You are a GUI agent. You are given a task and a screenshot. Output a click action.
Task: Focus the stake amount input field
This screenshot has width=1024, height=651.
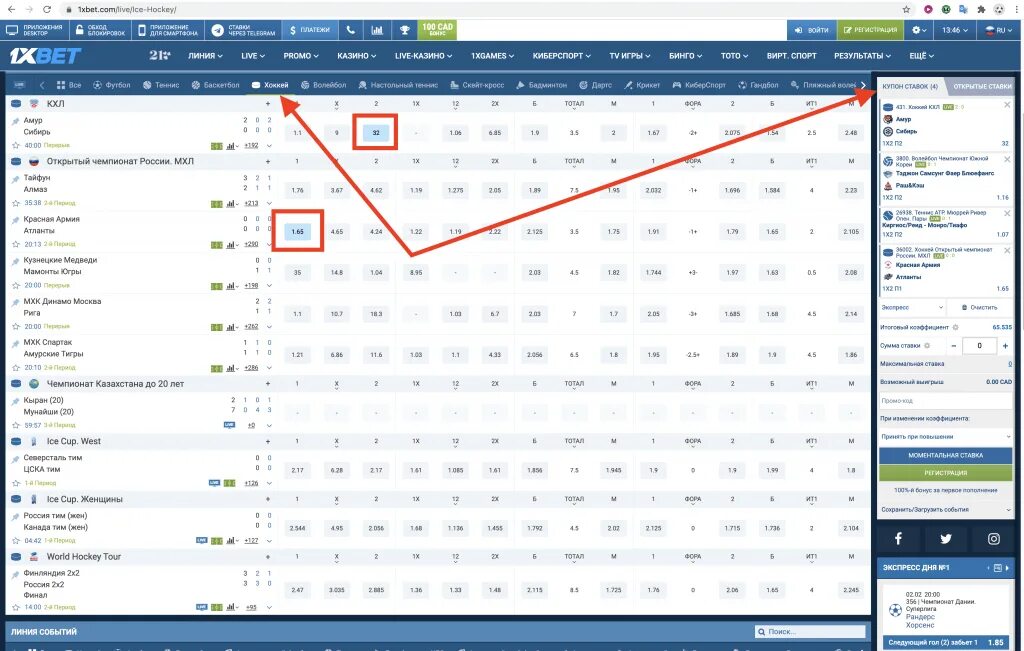click(979, 345)
